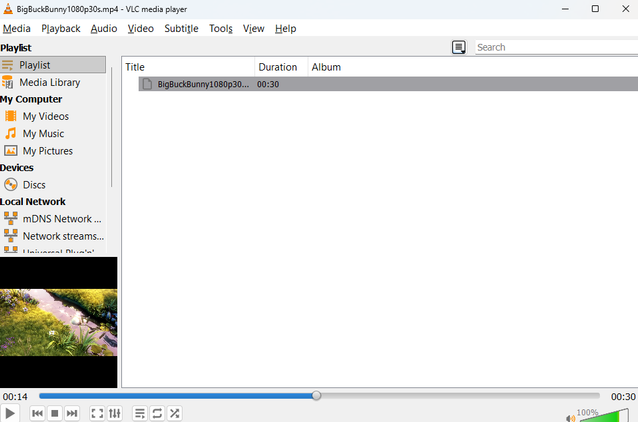Click the My Music note icon
This screenshot has height=422, width=638.
tap(11, 133)
